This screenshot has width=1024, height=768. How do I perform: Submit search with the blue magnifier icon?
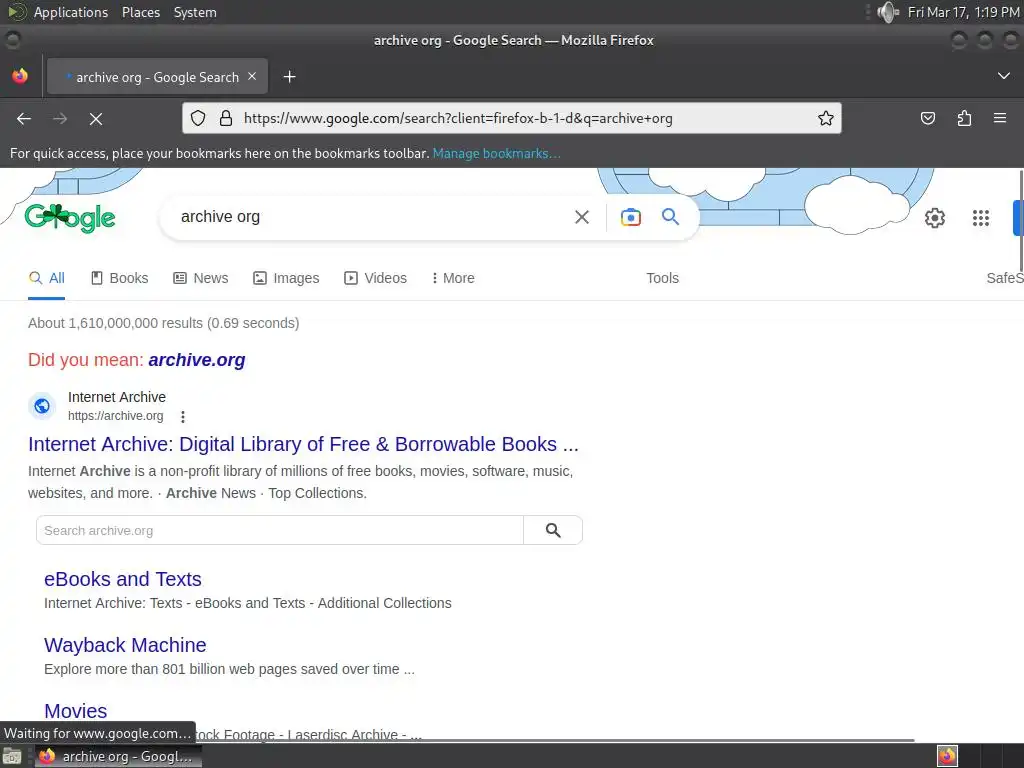tap(671, 217)
